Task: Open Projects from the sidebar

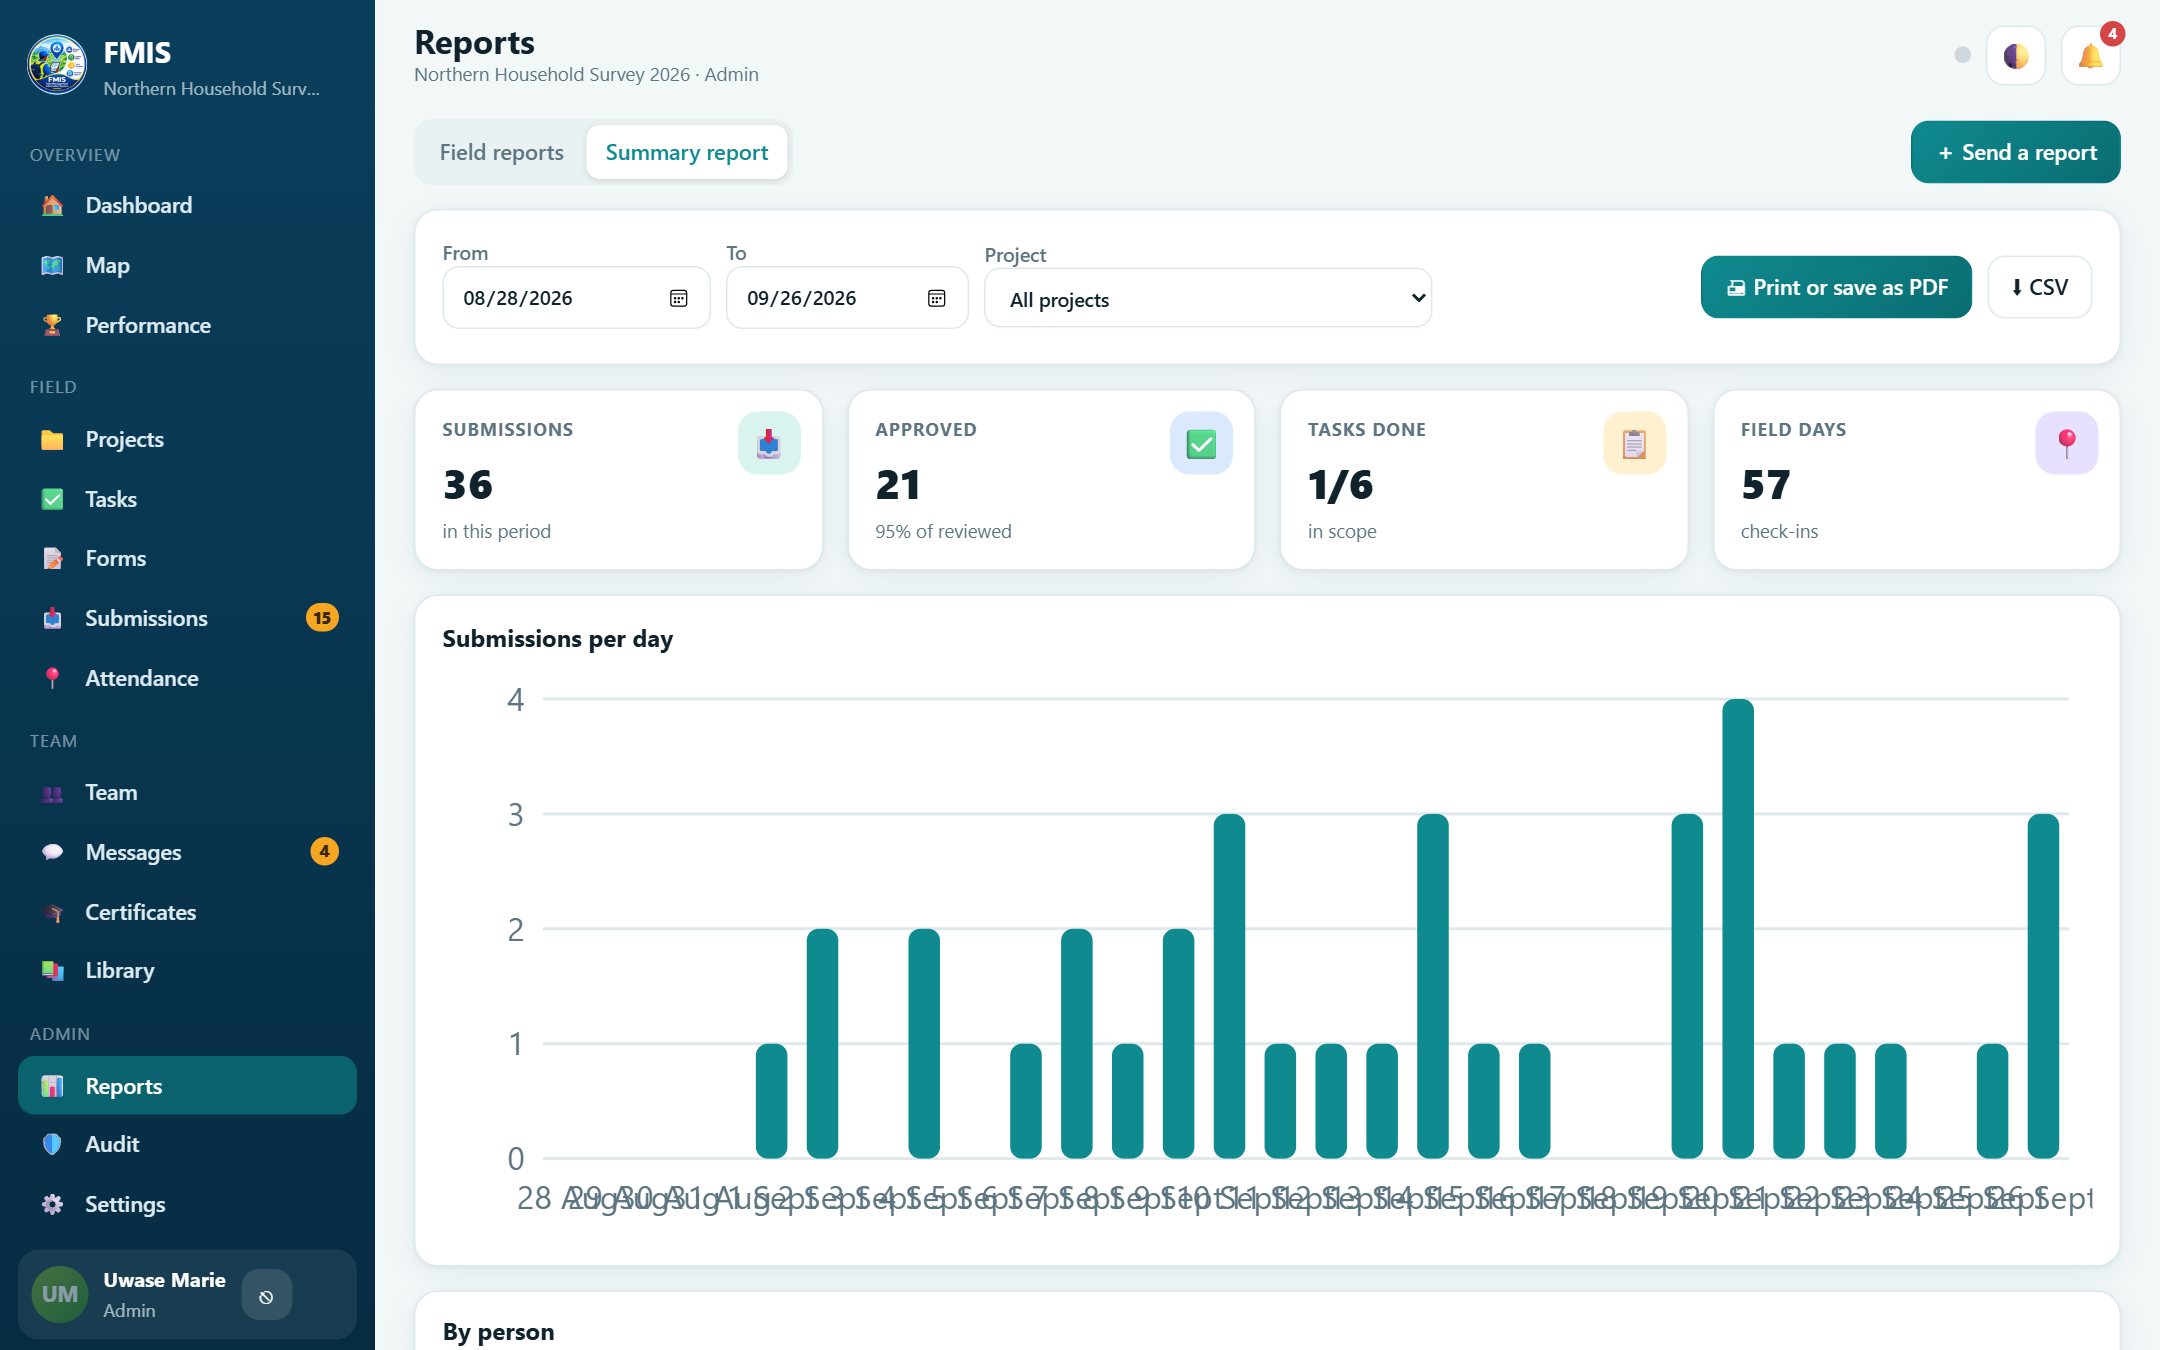Action: 187,439
